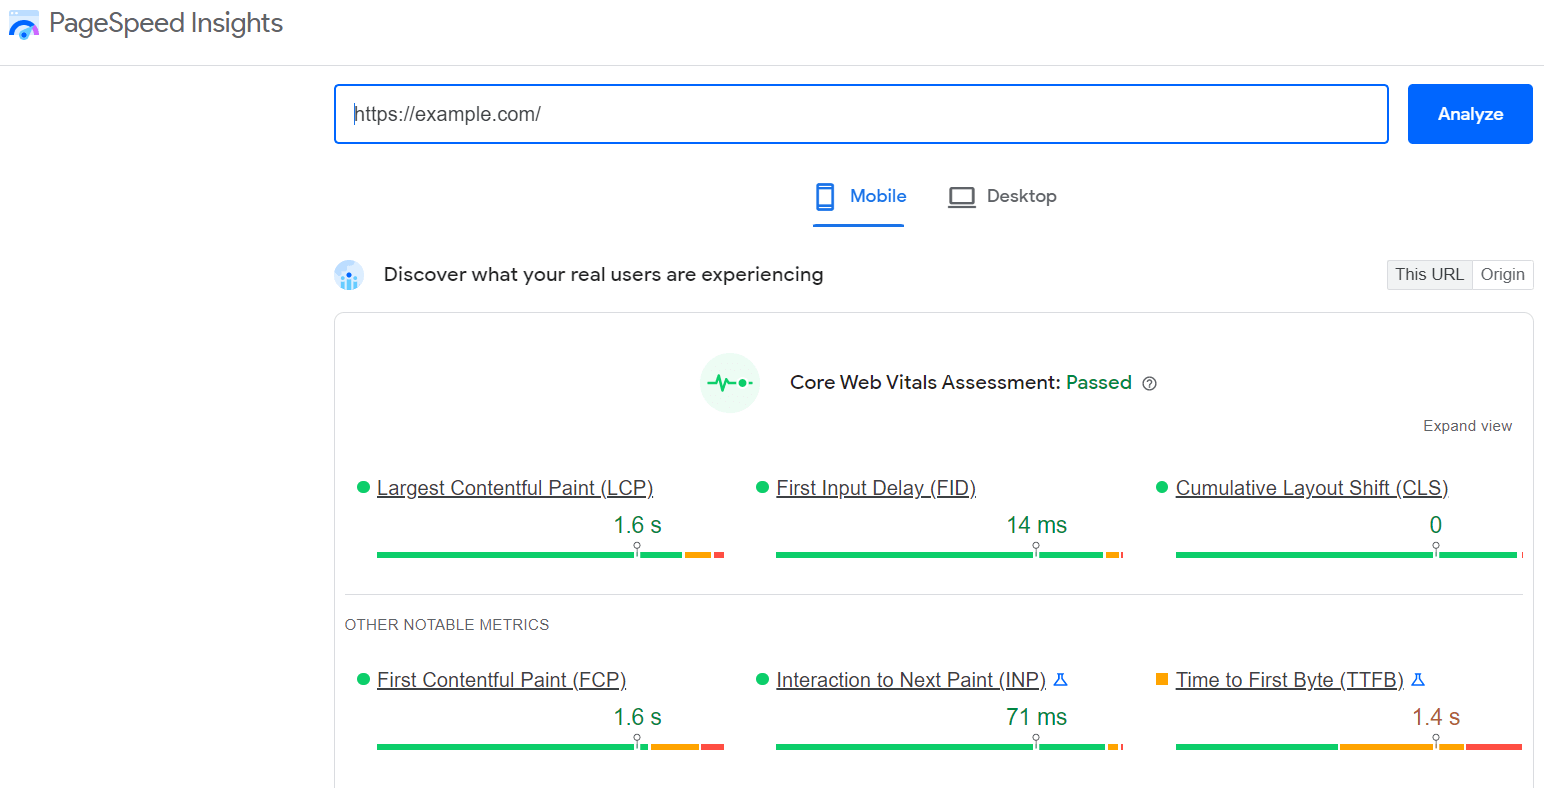The image size is (1544, 788).
Task: Select the desktop monitor icon
Action: pyautogui.click(x=961, y=196)
